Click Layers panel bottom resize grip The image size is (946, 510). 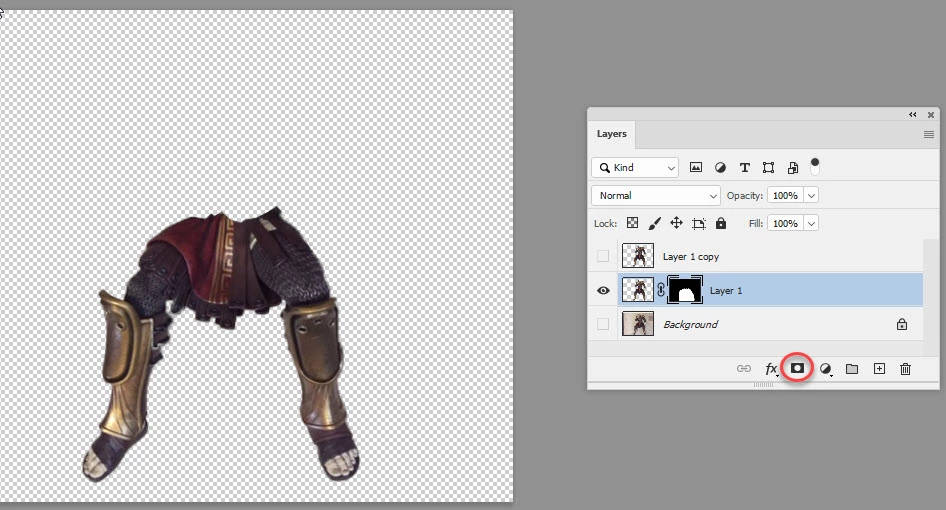point(763,385)
